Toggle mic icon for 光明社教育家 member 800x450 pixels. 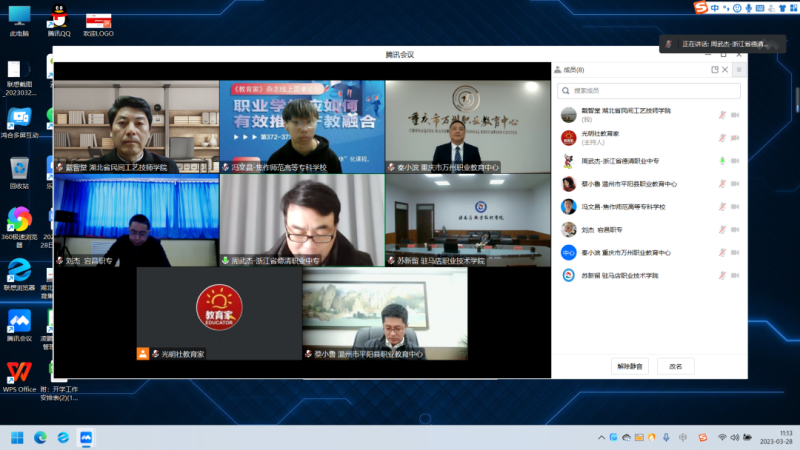(722, 138)
